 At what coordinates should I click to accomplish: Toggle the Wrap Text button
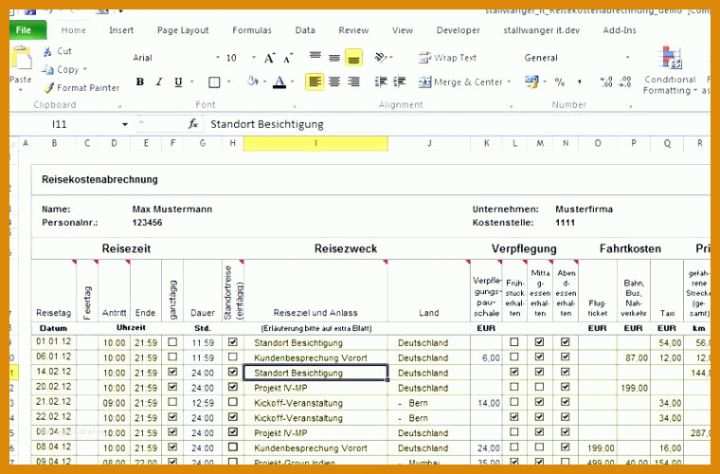447,58
